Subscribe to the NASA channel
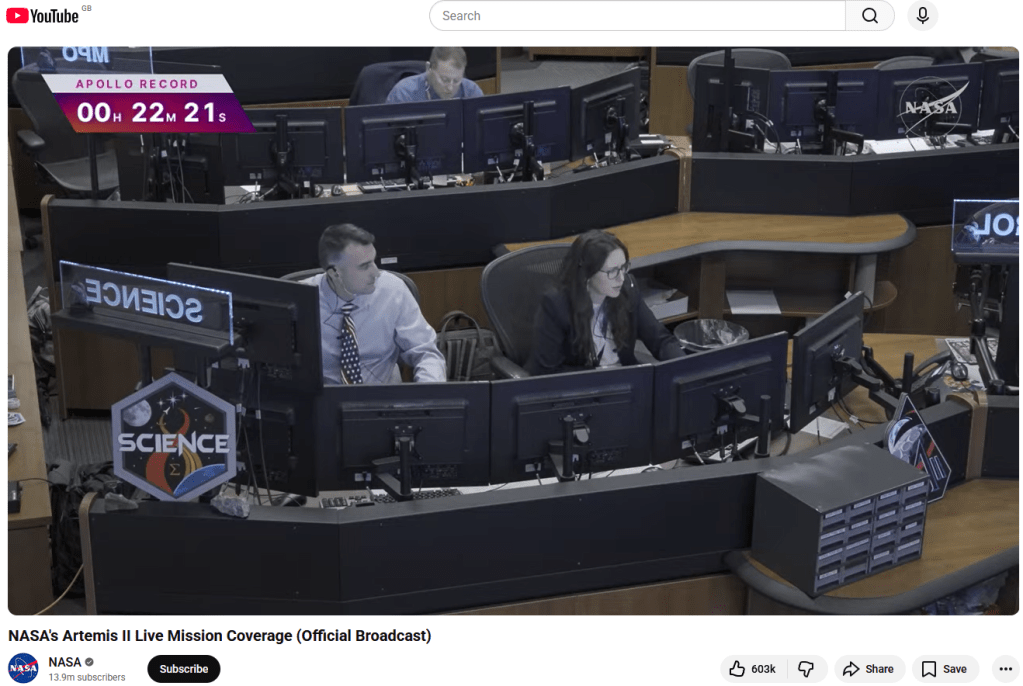The height and width of the screenshot is (686, 1023). coord(184,669)
